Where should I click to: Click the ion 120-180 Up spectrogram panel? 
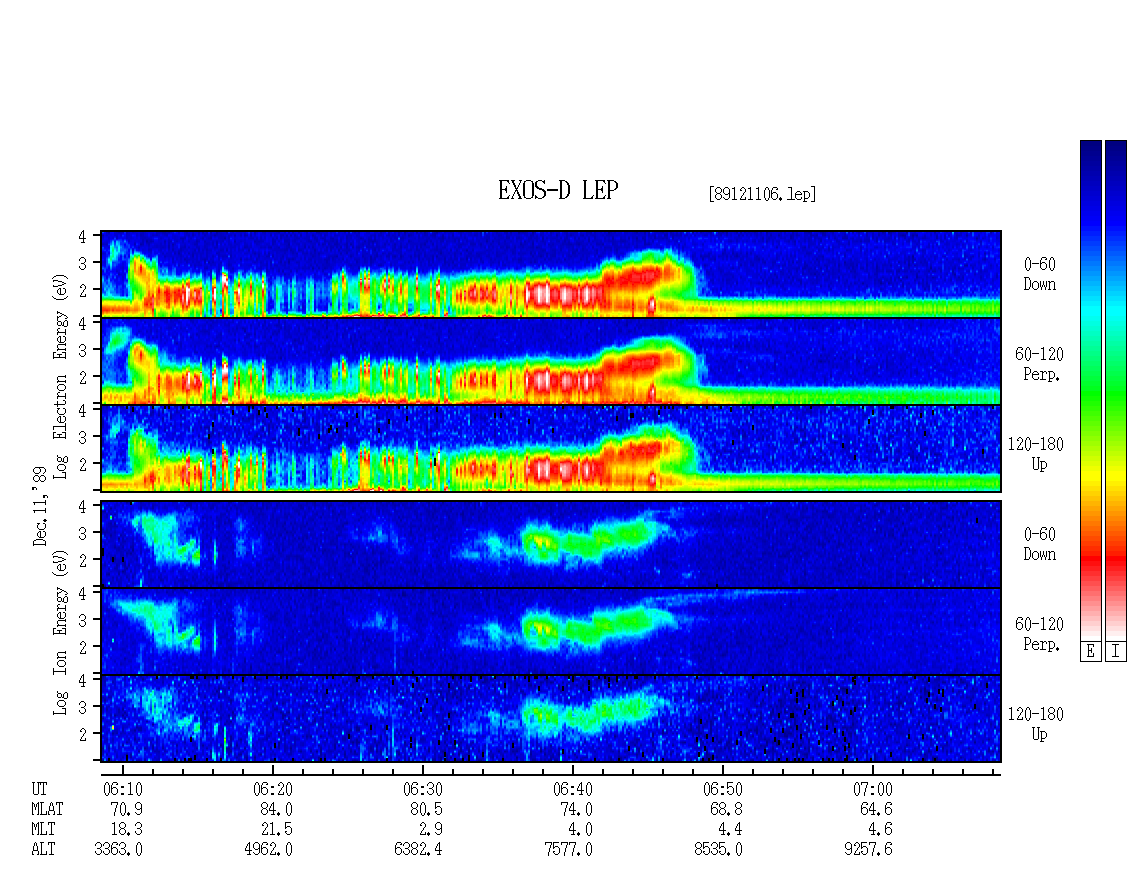pos(551,719)
